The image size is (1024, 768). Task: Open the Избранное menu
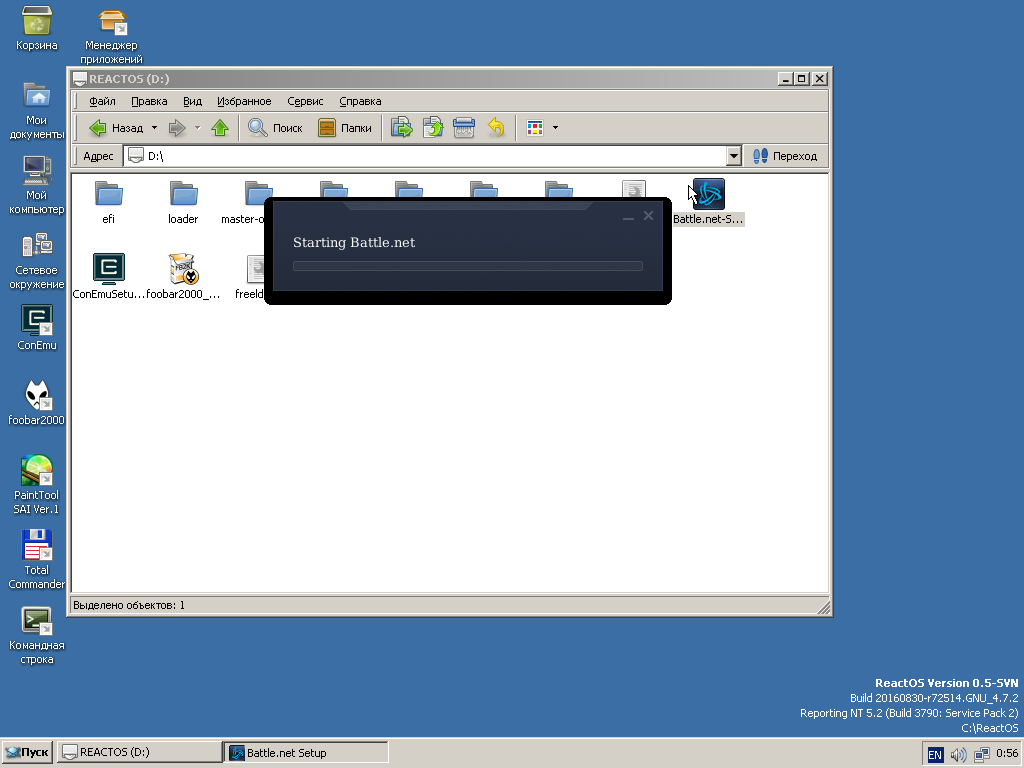[244, 101]
